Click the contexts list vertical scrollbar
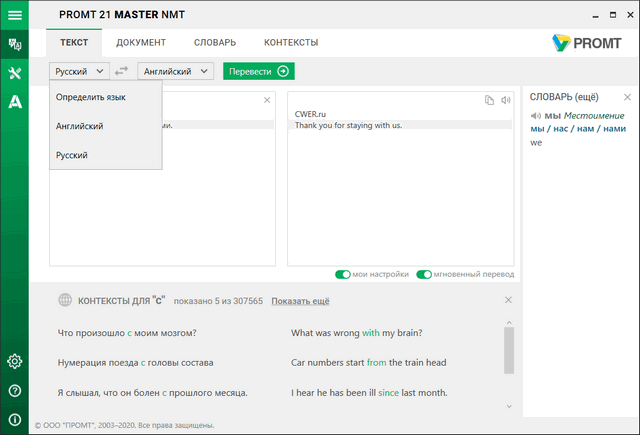This screenshot has height=435, width=640. [x=509, y=350]
